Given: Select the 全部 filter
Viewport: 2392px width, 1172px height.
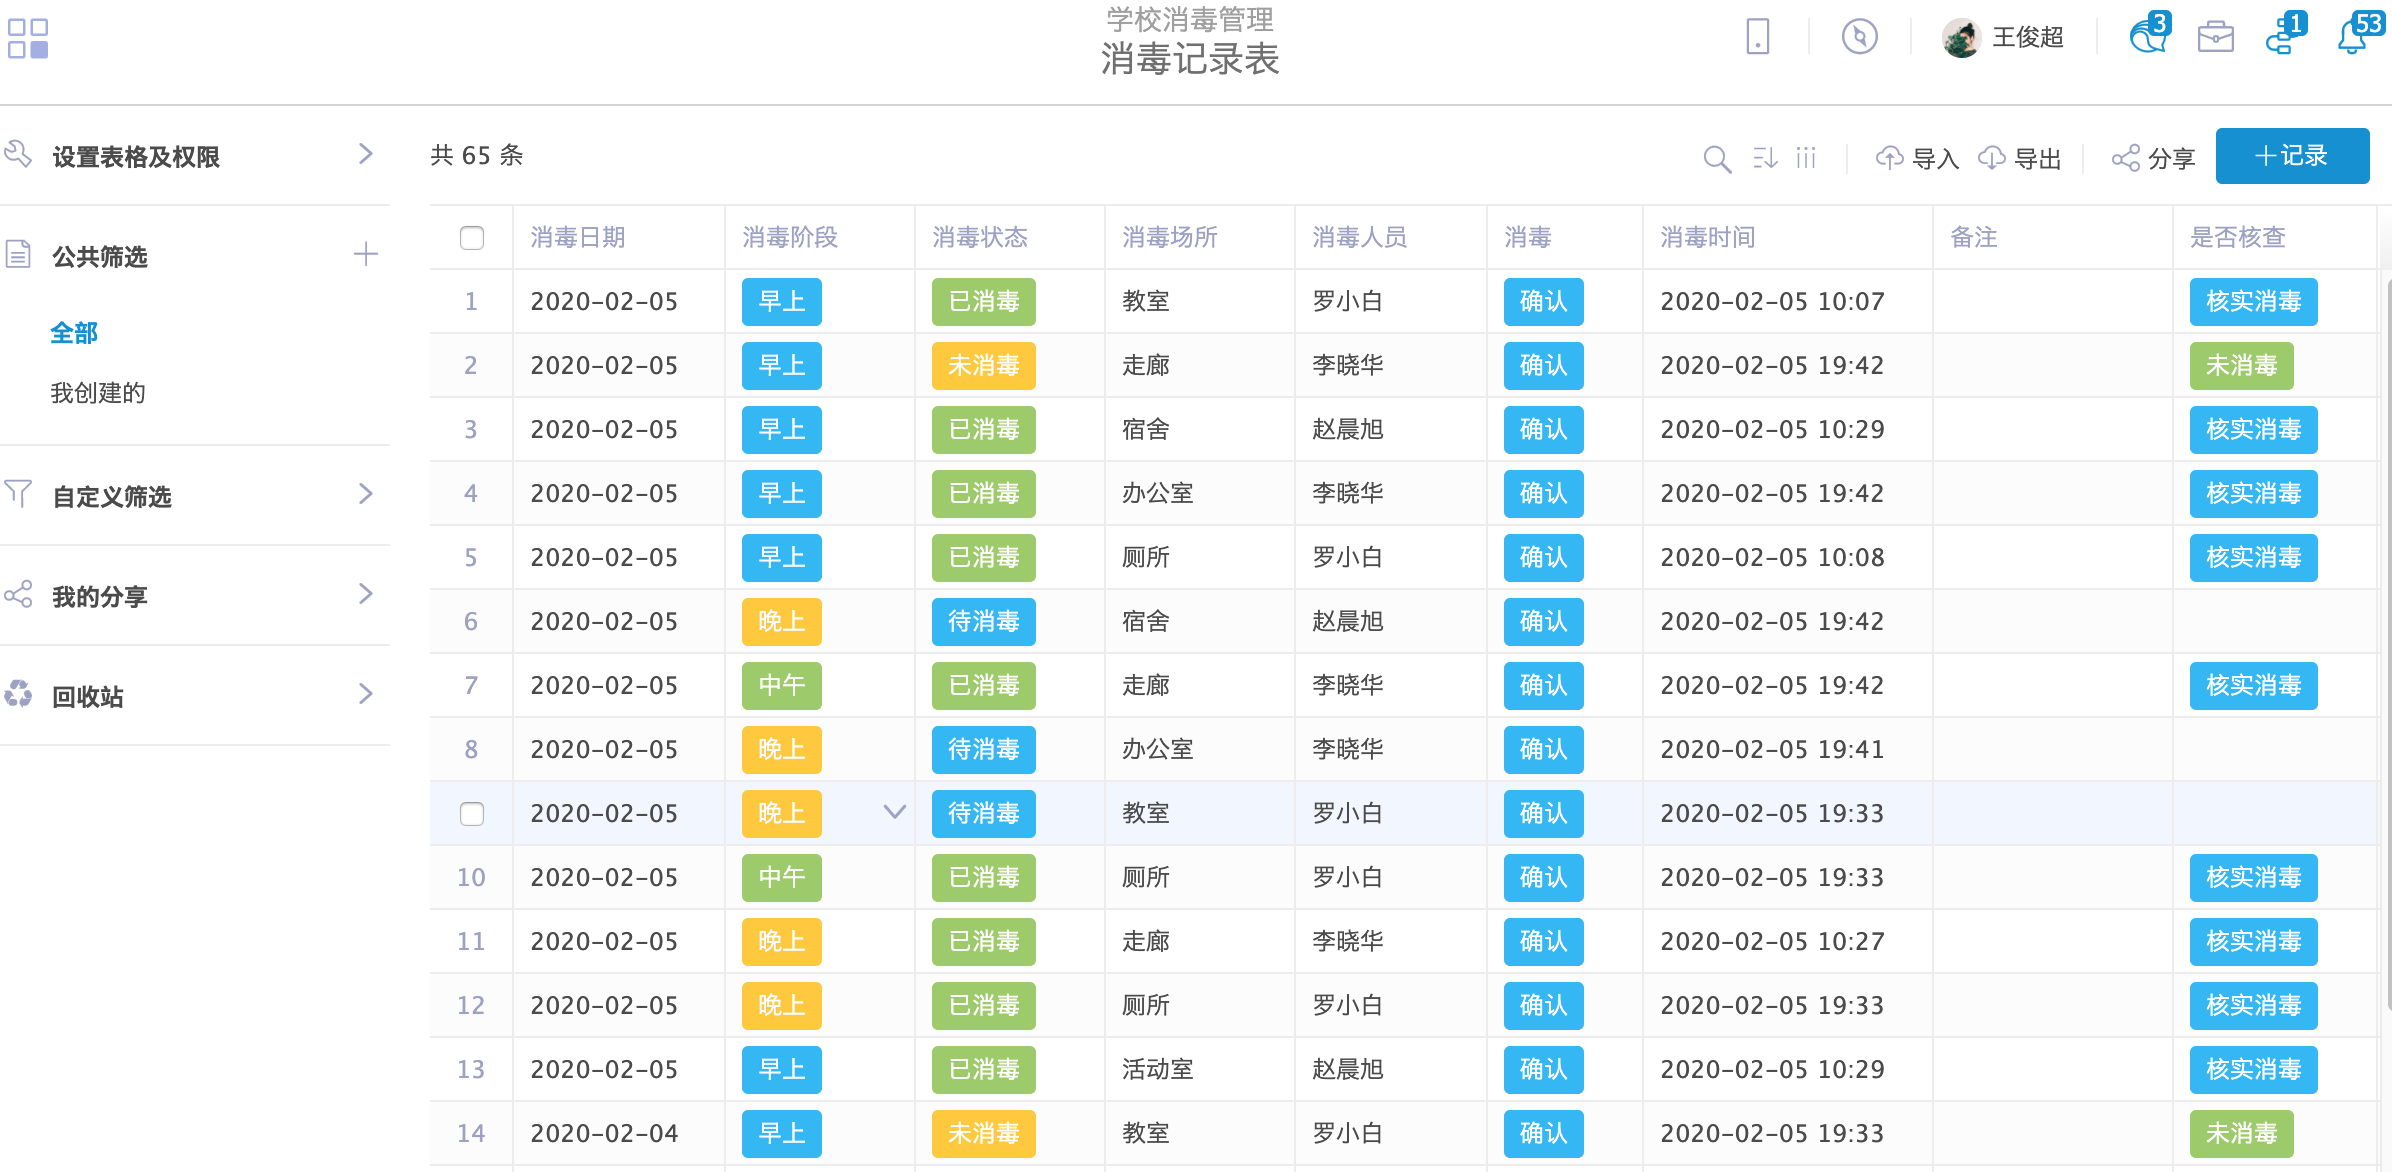Looking at the screenshot, I should coord(74,333).
